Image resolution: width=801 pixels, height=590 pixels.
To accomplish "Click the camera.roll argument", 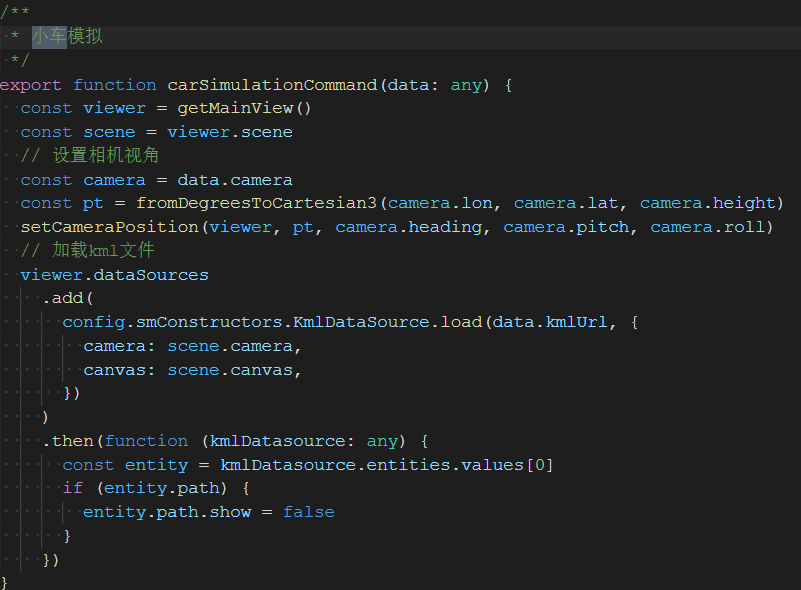I will [708, 227].
